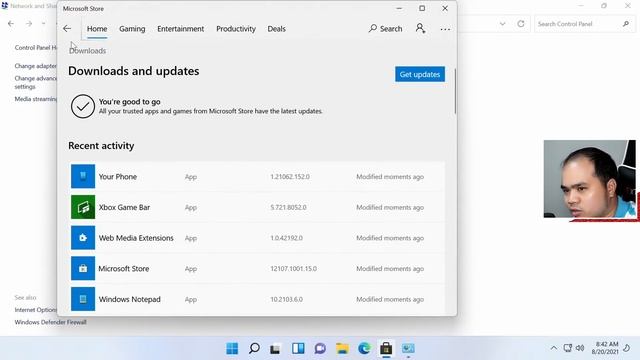Open Widgets on the taskbar

pyautogui.click(x=298, y=348)
